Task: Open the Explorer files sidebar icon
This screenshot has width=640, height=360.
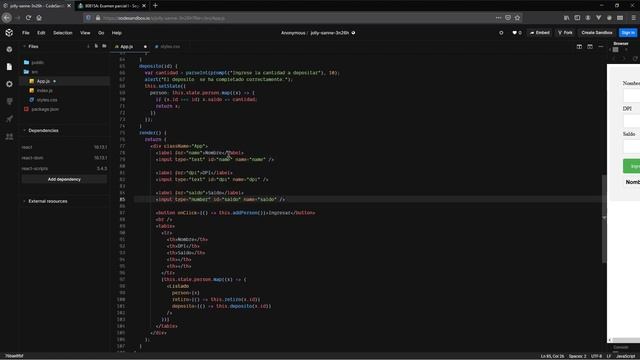Action: (x=9, y=67)
